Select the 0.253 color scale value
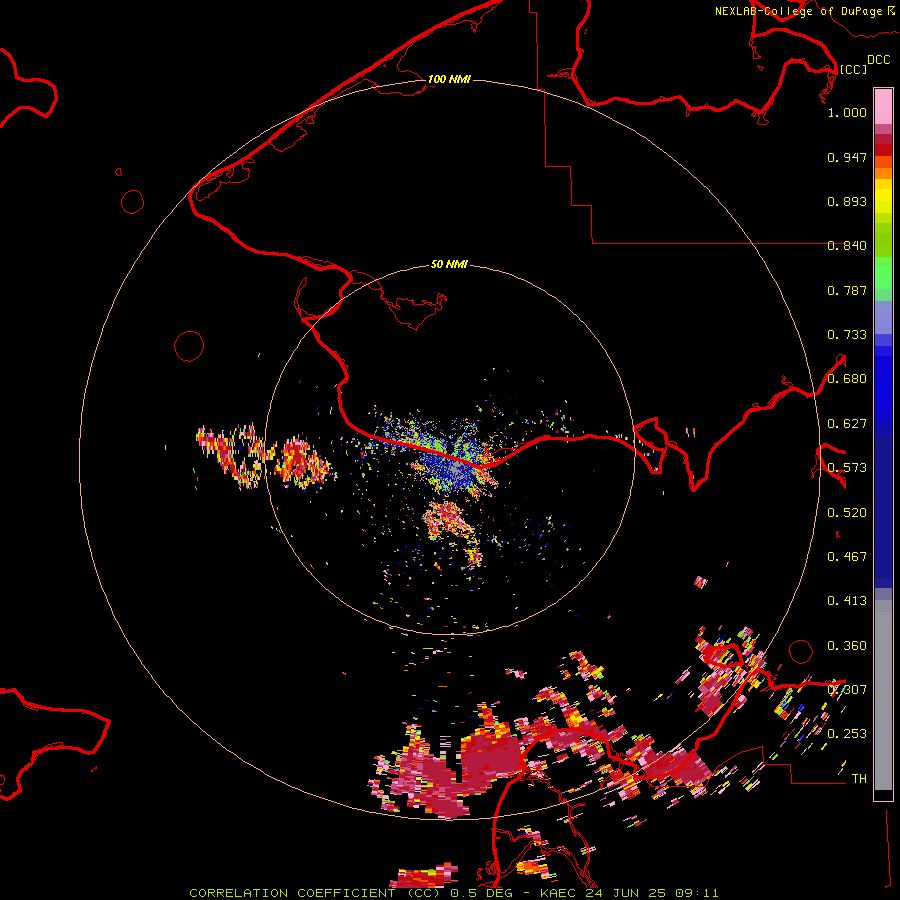This screenshot has width=900, height=900. coord(847,734)
